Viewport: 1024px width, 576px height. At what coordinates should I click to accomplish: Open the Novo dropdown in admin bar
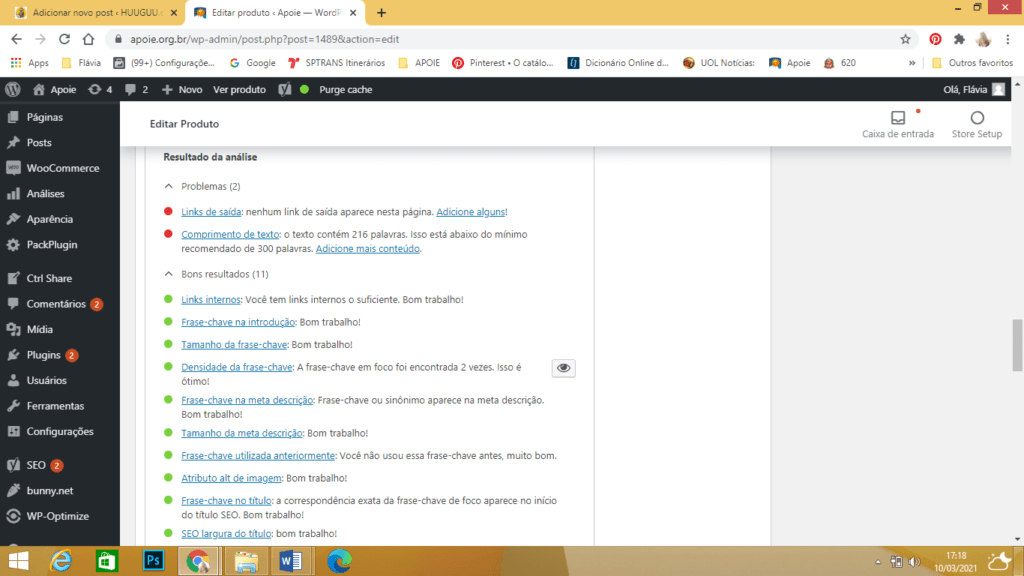click(182, 89)
